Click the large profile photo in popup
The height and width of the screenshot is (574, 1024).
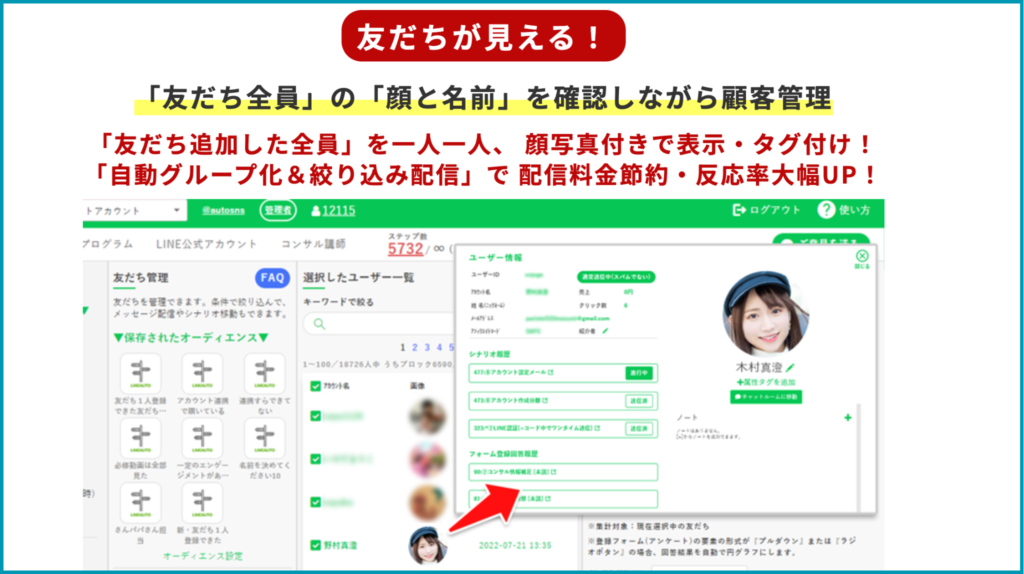coord(765,314)
